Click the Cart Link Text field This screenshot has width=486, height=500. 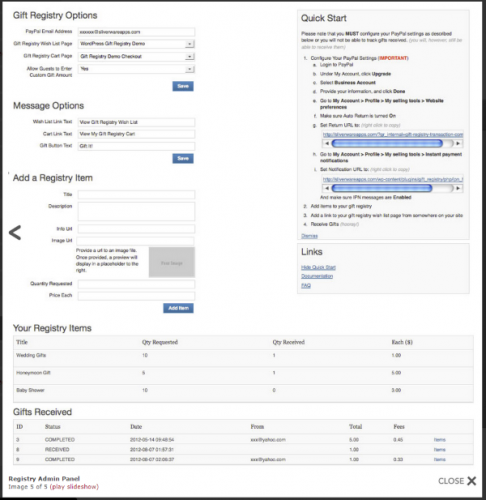click(x=136, y=134)
